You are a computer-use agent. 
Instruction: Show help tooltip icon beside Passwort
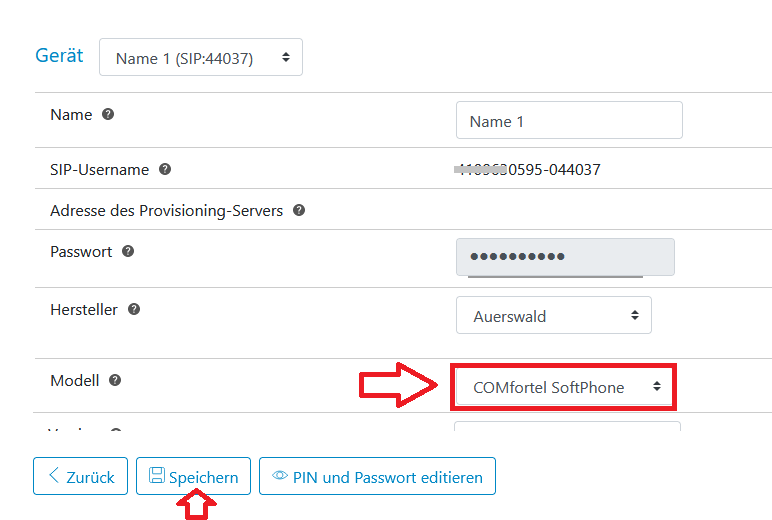(128, 251)
